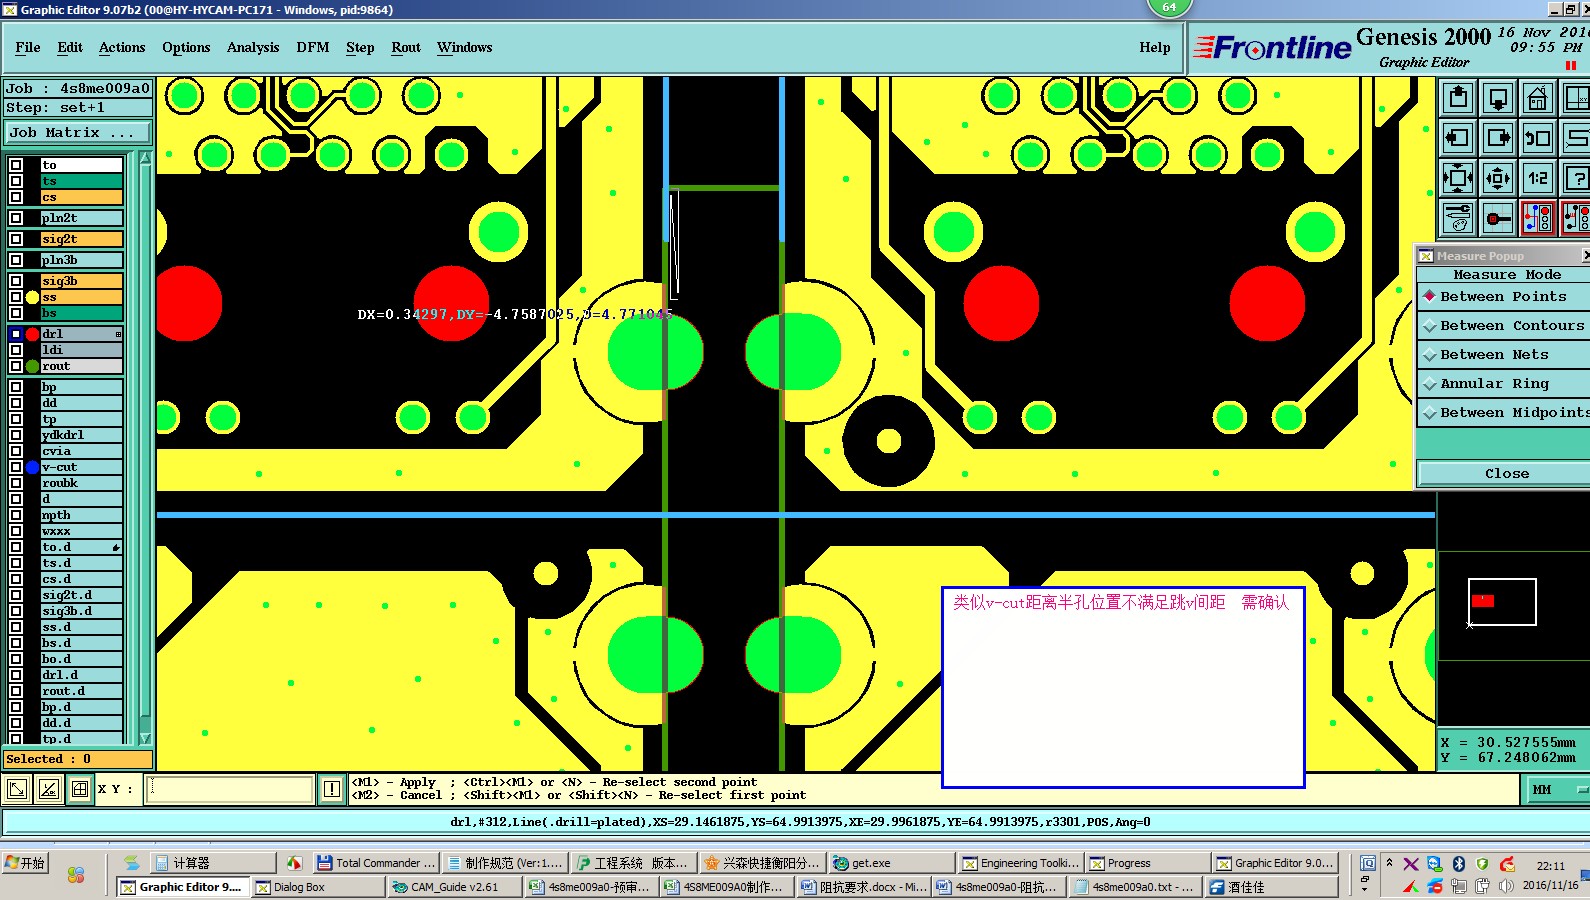Screen dimensions: 1590x900
Task: Open the Edit menu
Action: (x=70, y=48)
